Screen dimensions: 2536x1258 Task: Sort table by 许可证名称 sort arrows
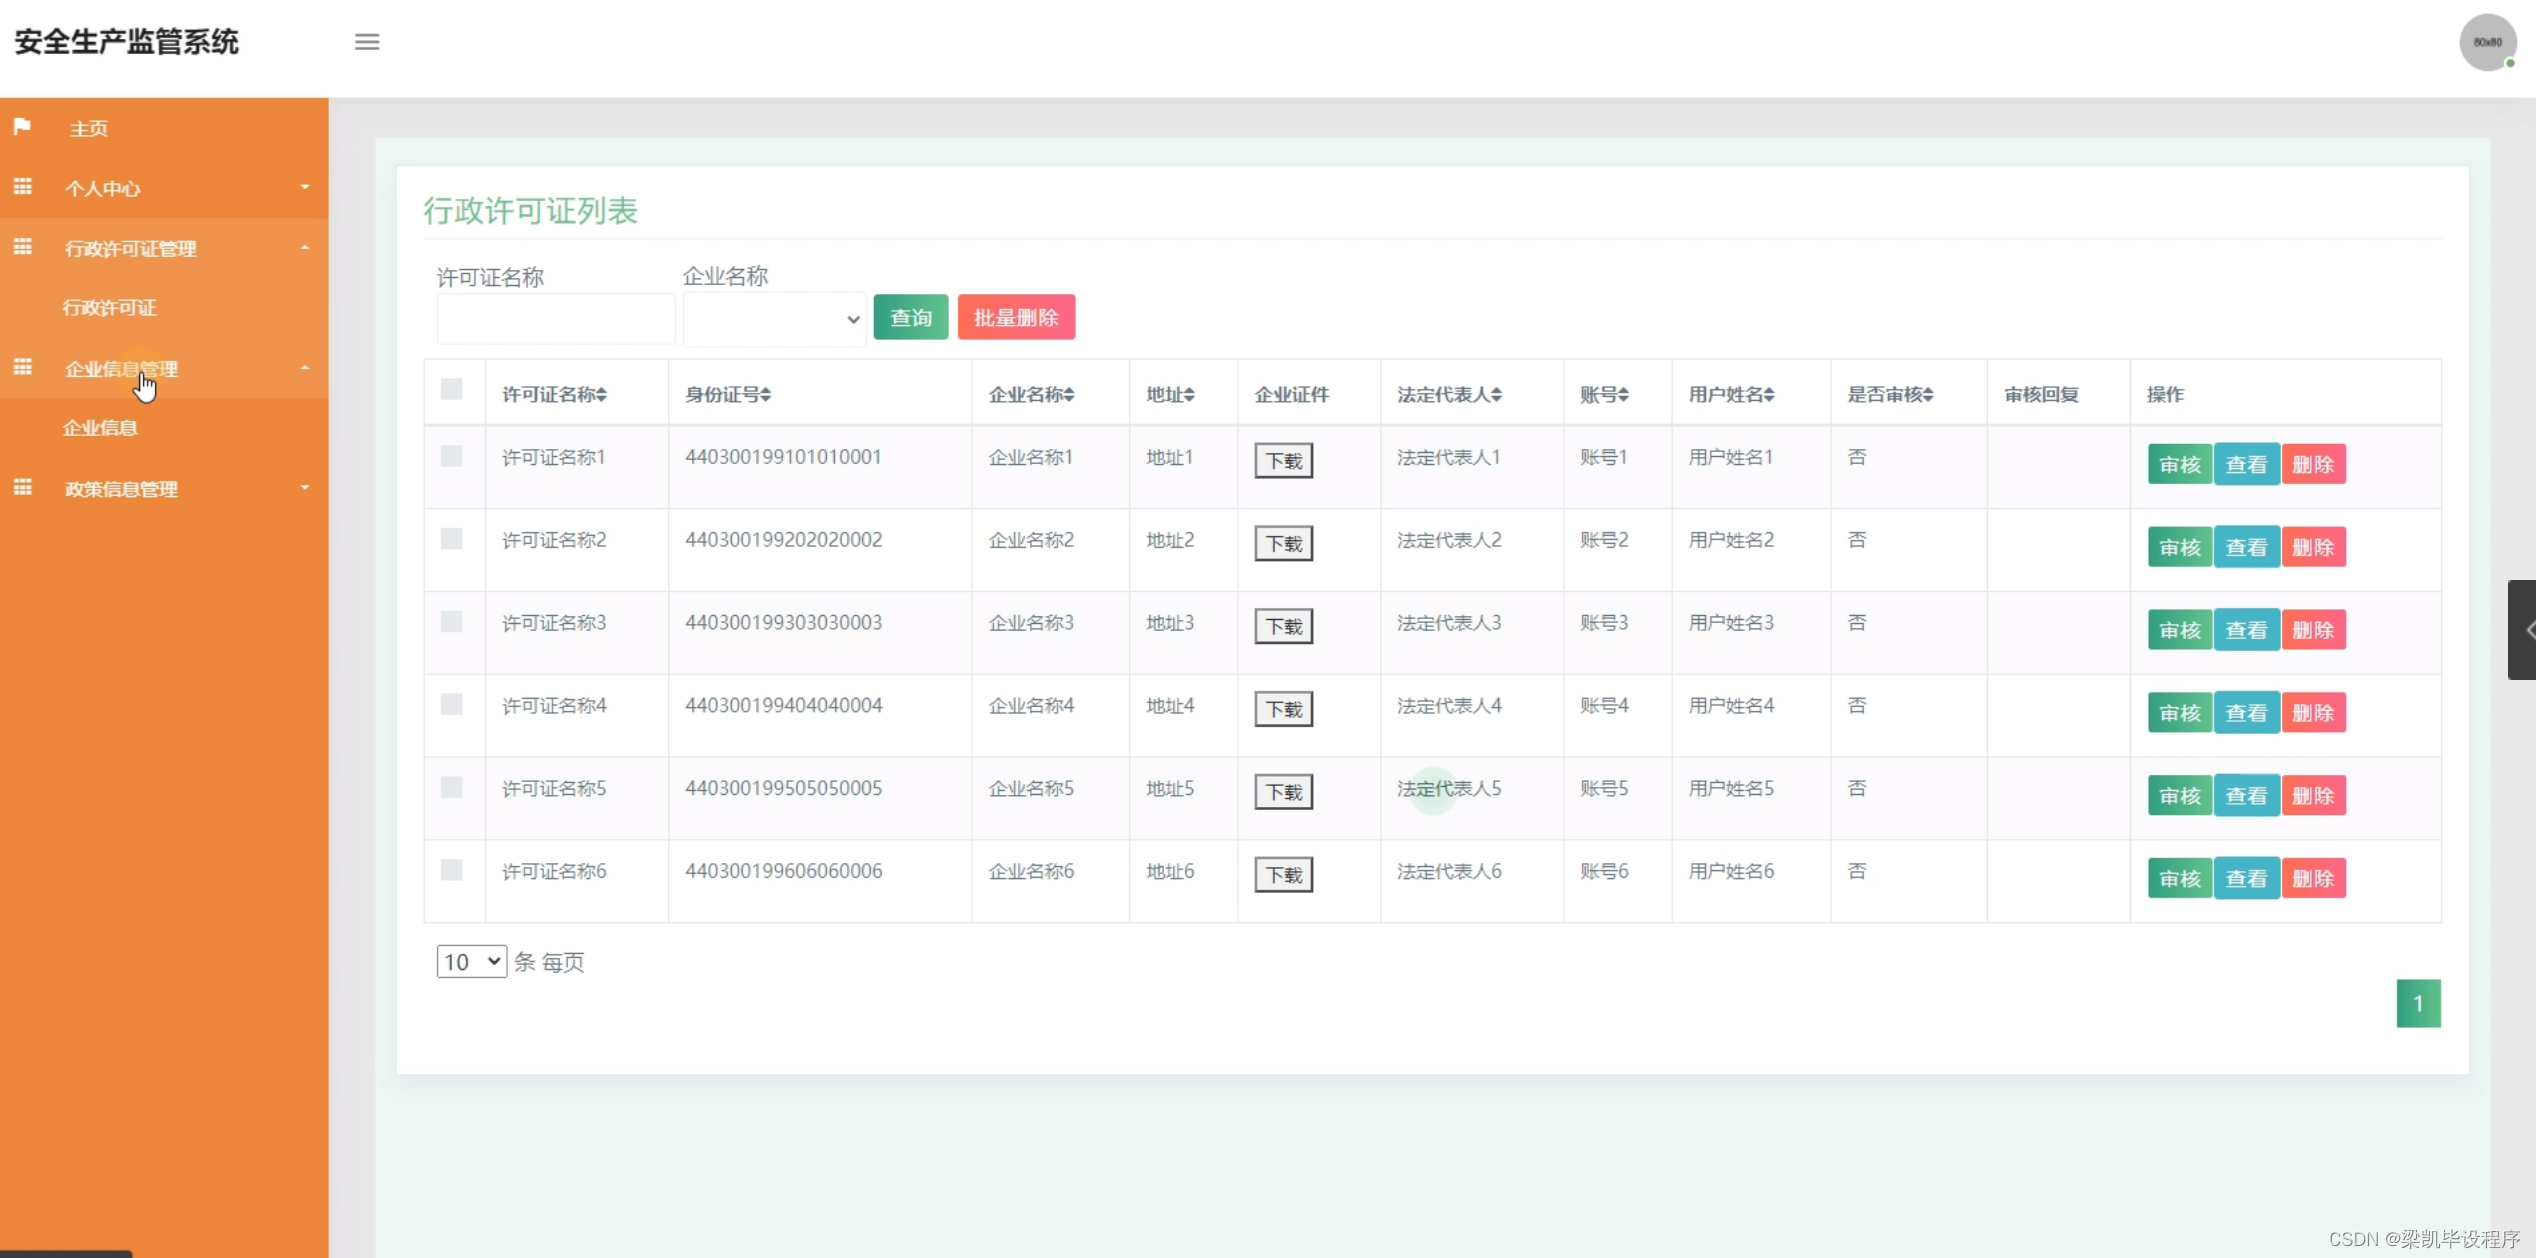pos(602,395)
